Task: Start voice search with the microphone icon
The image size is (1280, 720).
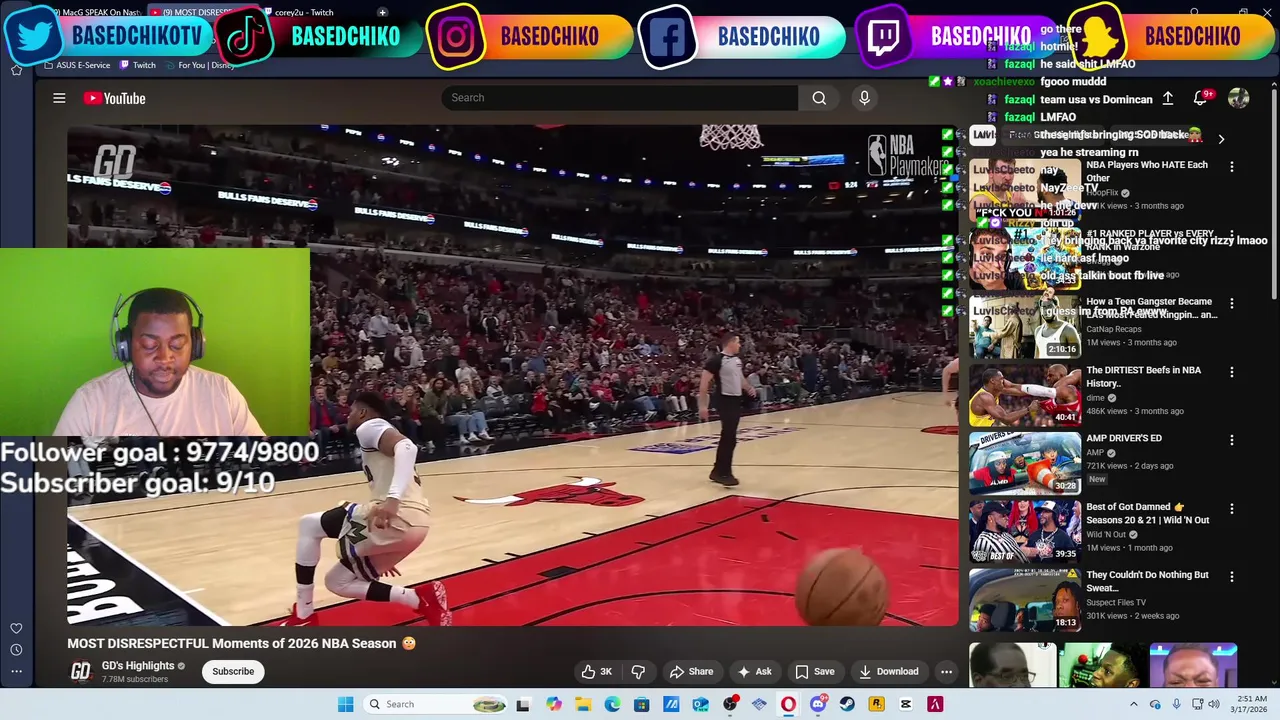Action: 864,98
